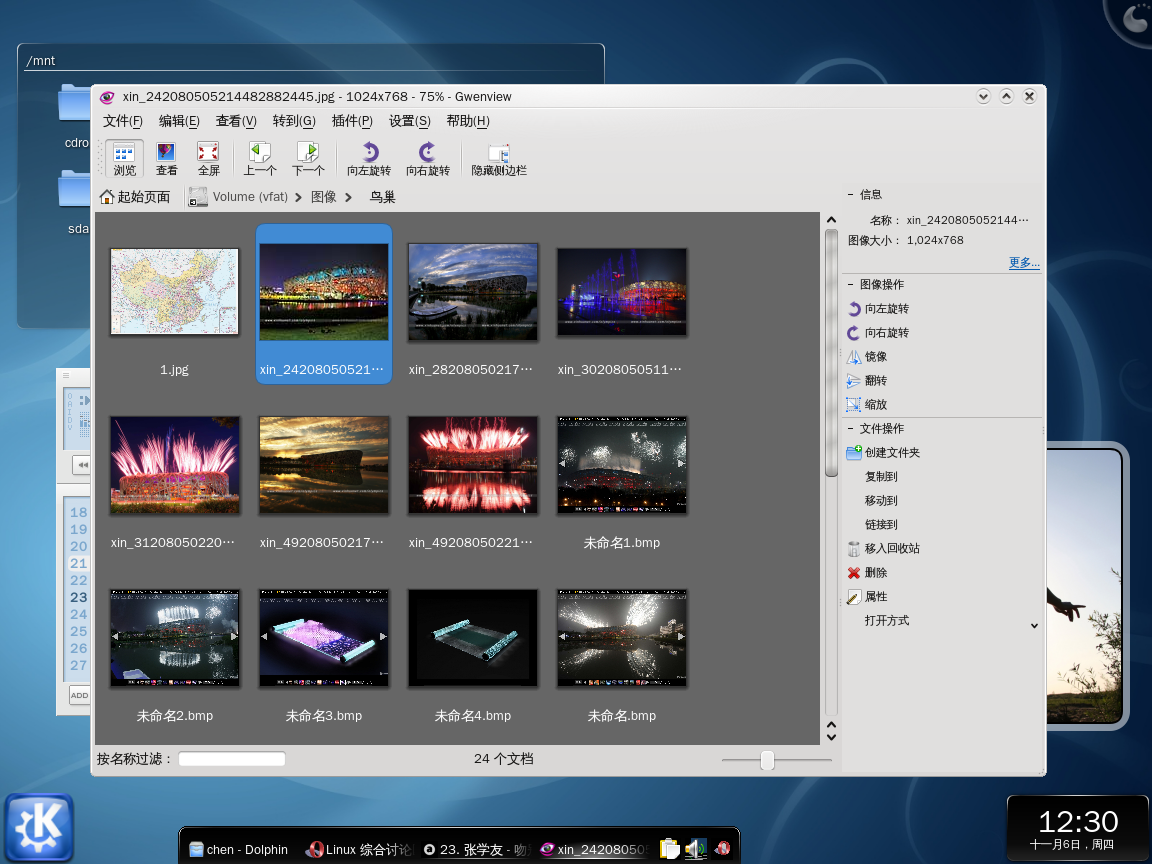This screenshot has width=1152, height=864.
Task: Open the 文件(F) menu
Action: pyautogui.click(x=123, y=121)
